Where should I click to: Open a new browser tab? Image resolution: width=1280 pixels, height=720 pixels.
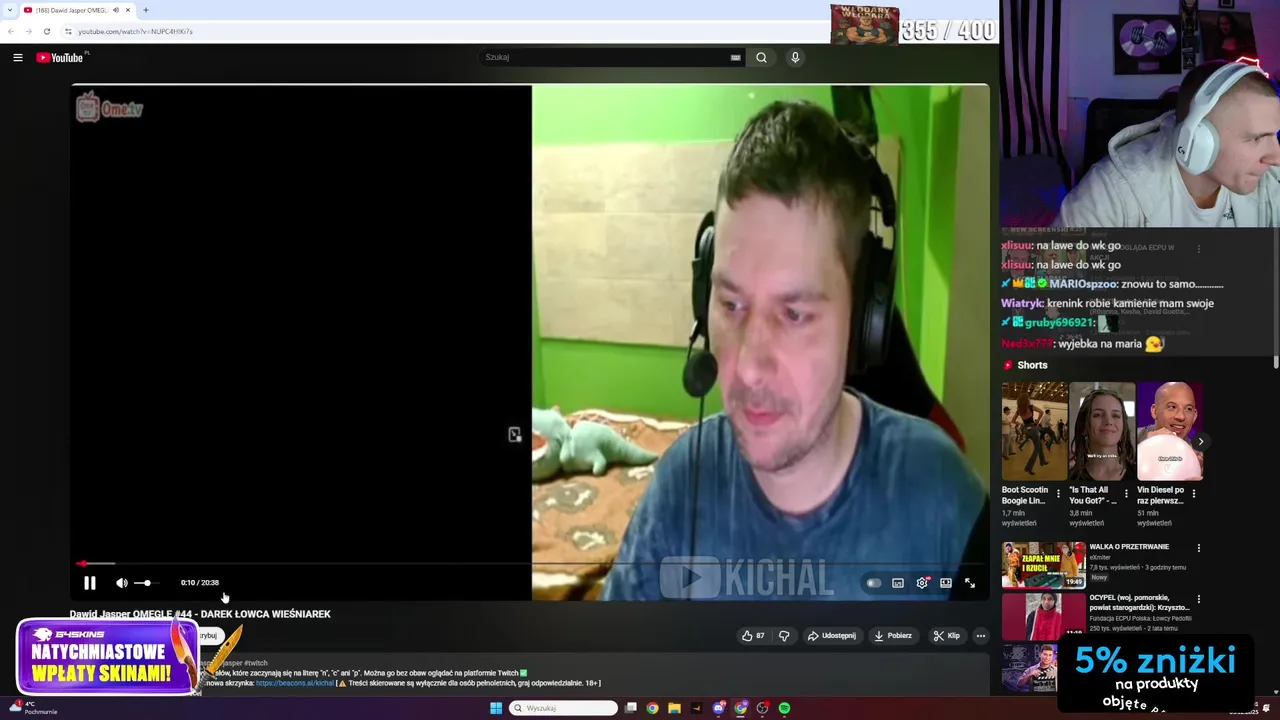click(x=146, y=10)
